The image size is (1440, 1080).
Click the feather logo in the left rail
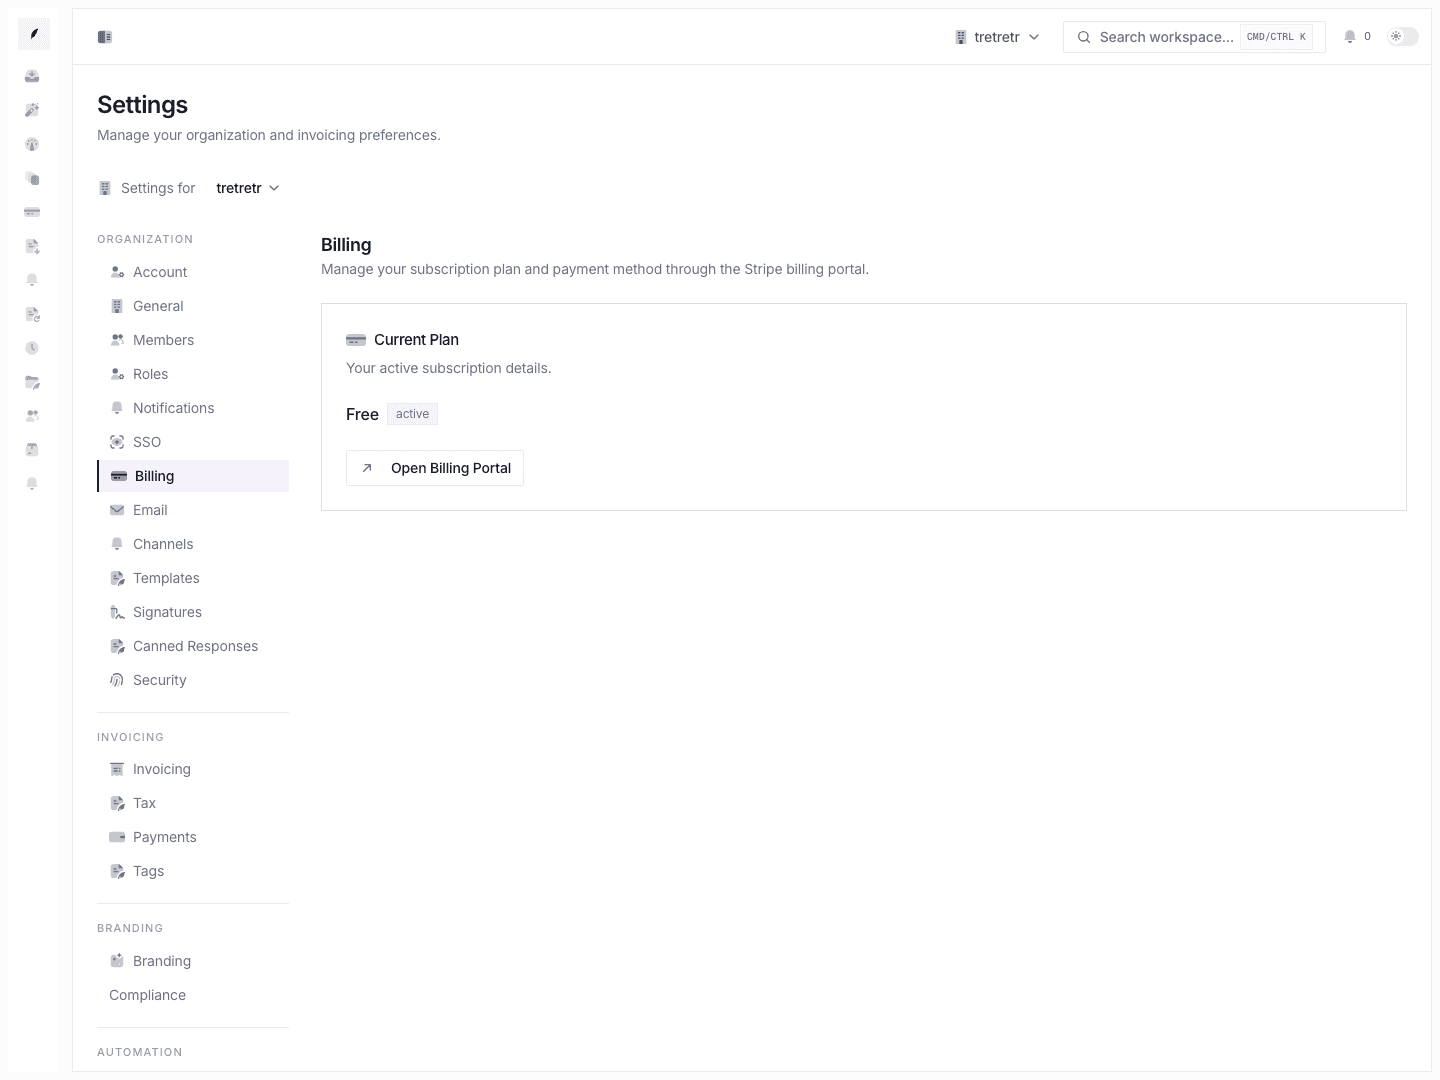coord(33,34)
